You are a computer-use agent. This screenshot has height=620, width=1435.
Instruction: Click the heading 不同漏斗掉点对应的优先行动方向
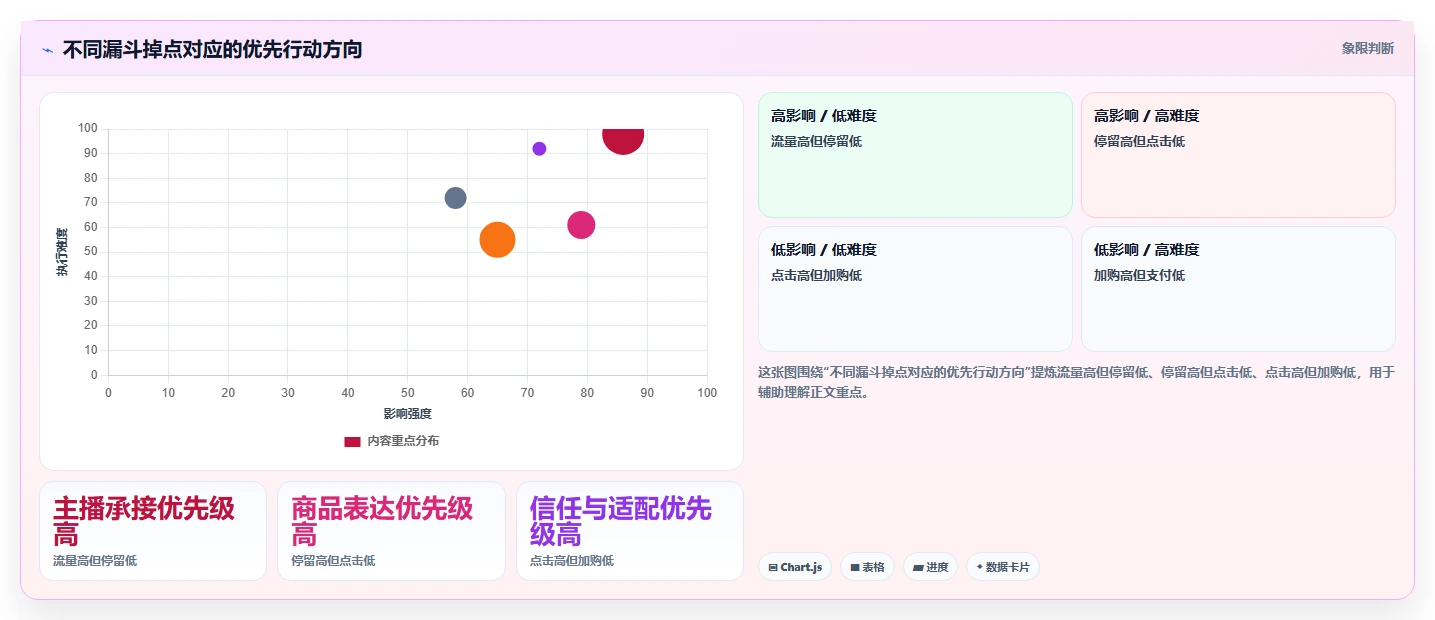(212, 49)
